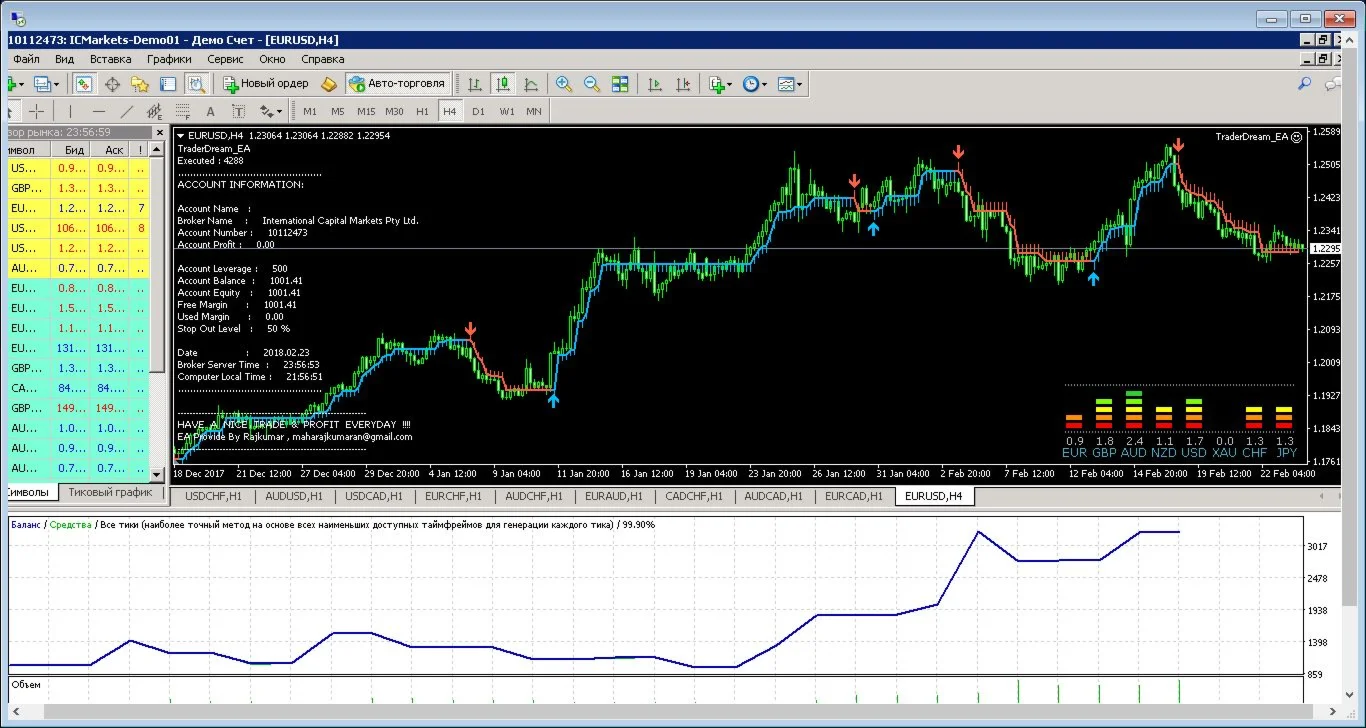
Task: Select the crosshair cursor tool
Action: pyautogui.click(x=37, y=111)
